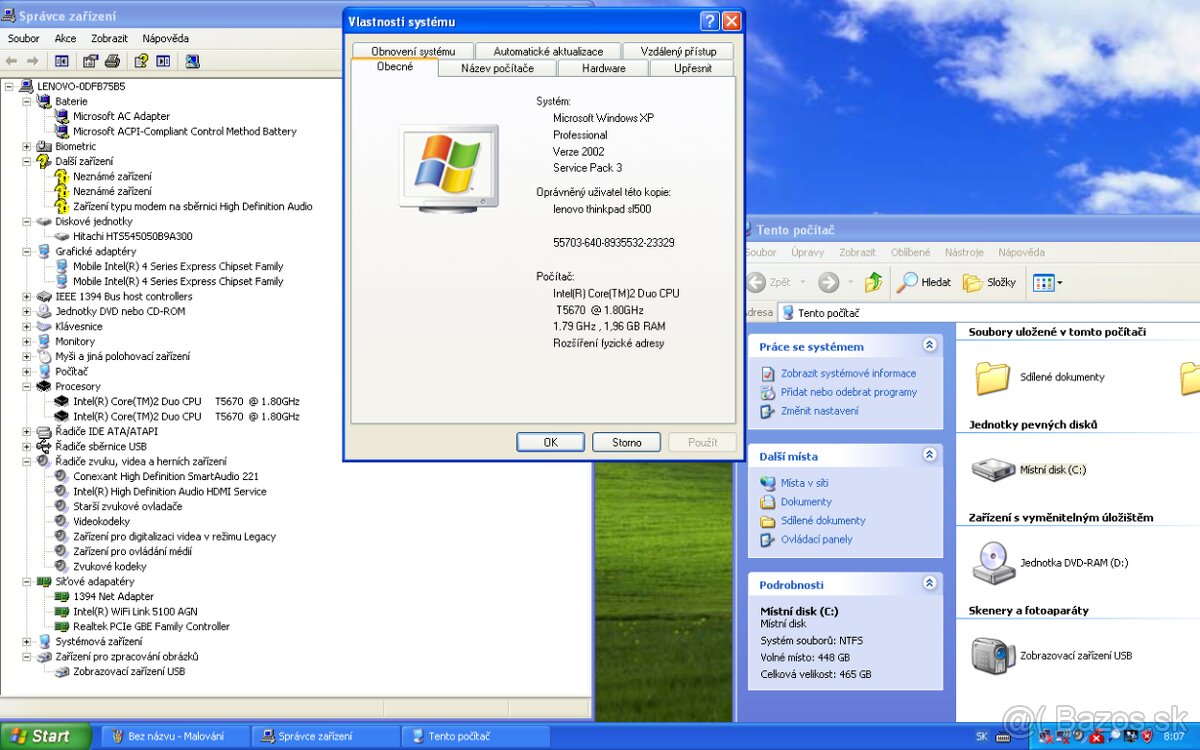Image resolution: width=1200 pixels, height=750 pixels.
Task: Open Jednotka DVD-RAM (D:)
Action: tap(993, 563)
